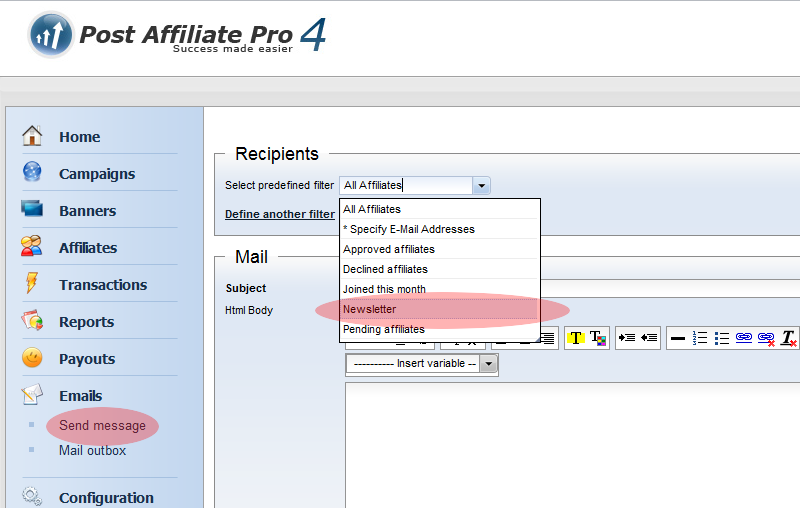Justify text alignment icon in toolbar
The width and height of the screenshot is (800, 508).
point(547,338)
